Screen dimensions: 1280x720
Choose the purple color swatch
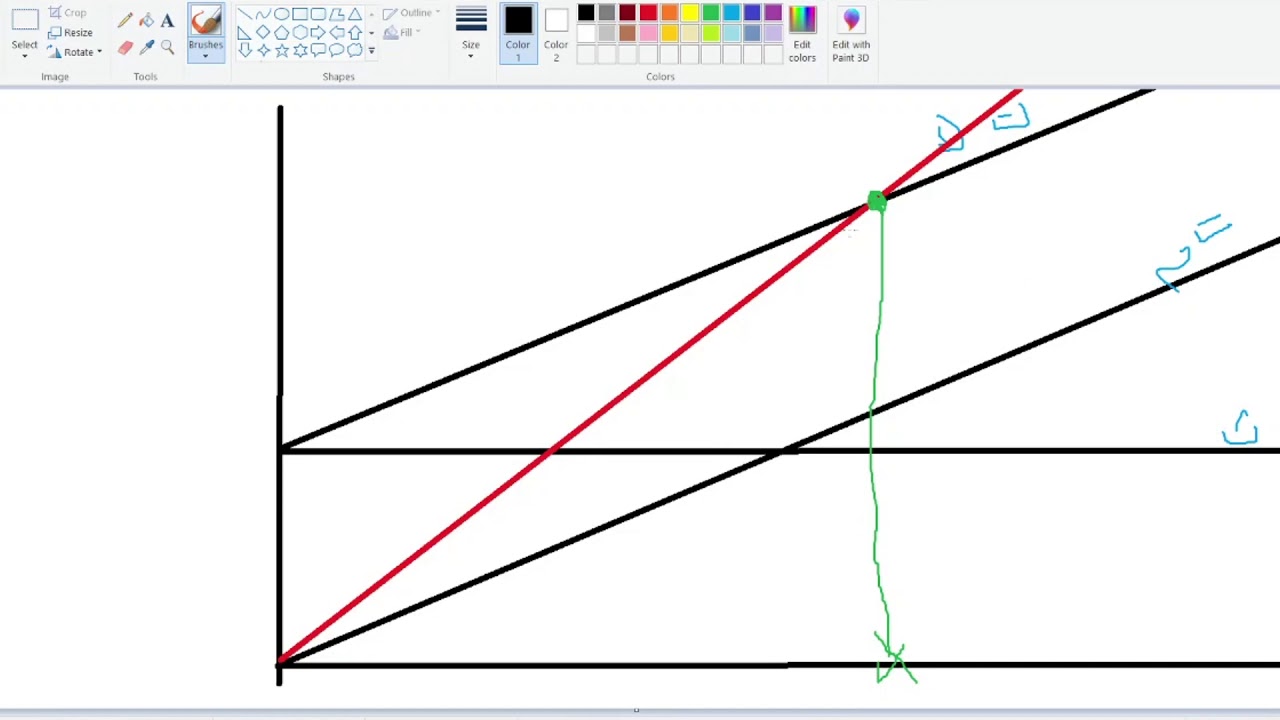point(773,12)
